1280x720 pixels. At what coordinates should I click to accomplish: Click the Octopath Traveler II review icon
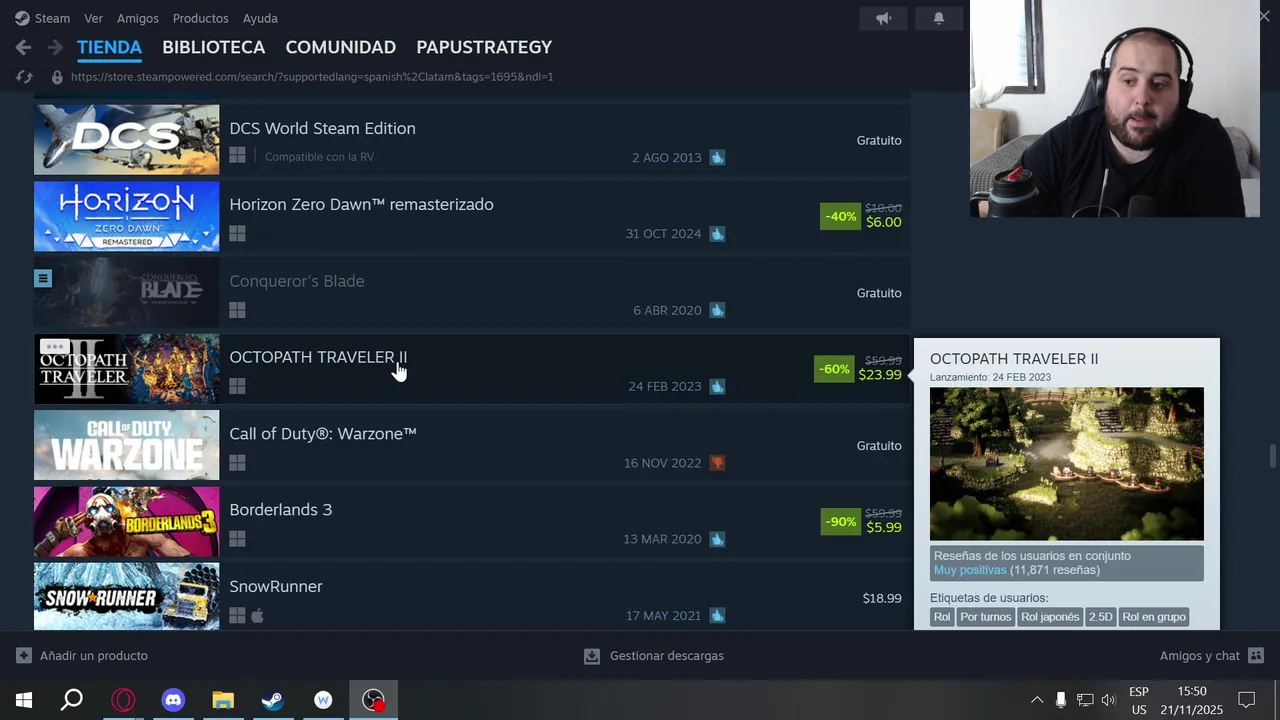(x=717, y=386)
